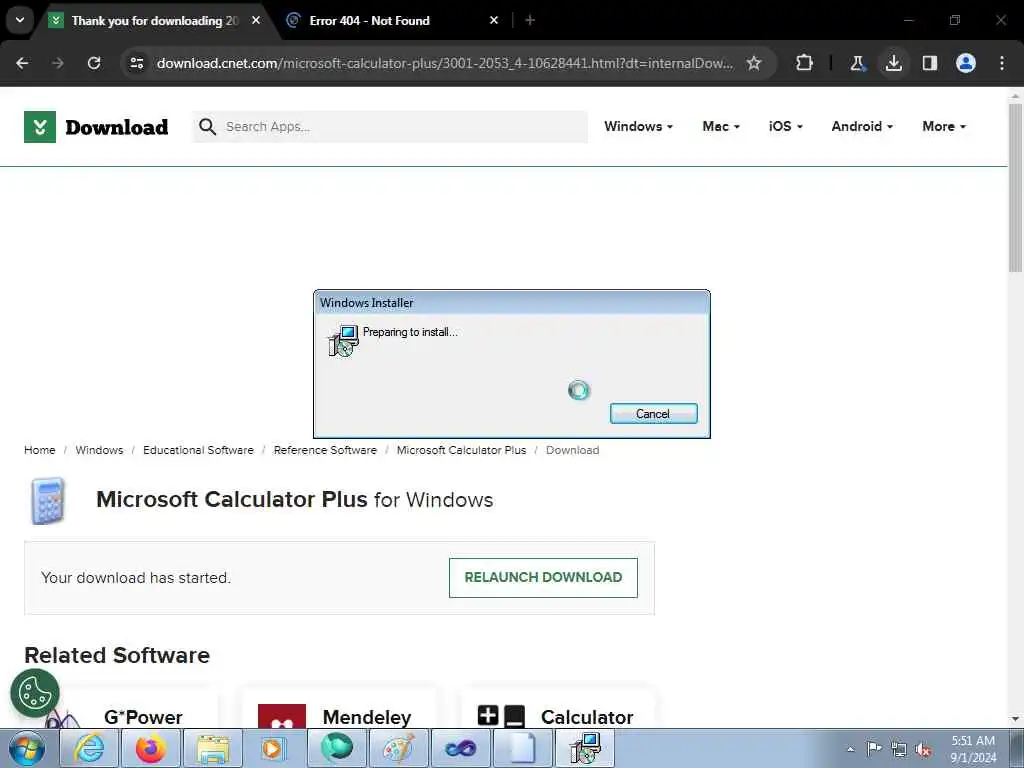Open the Chrome extensions puzzle icon
The image size is (1024, 768).
(805, 63)
